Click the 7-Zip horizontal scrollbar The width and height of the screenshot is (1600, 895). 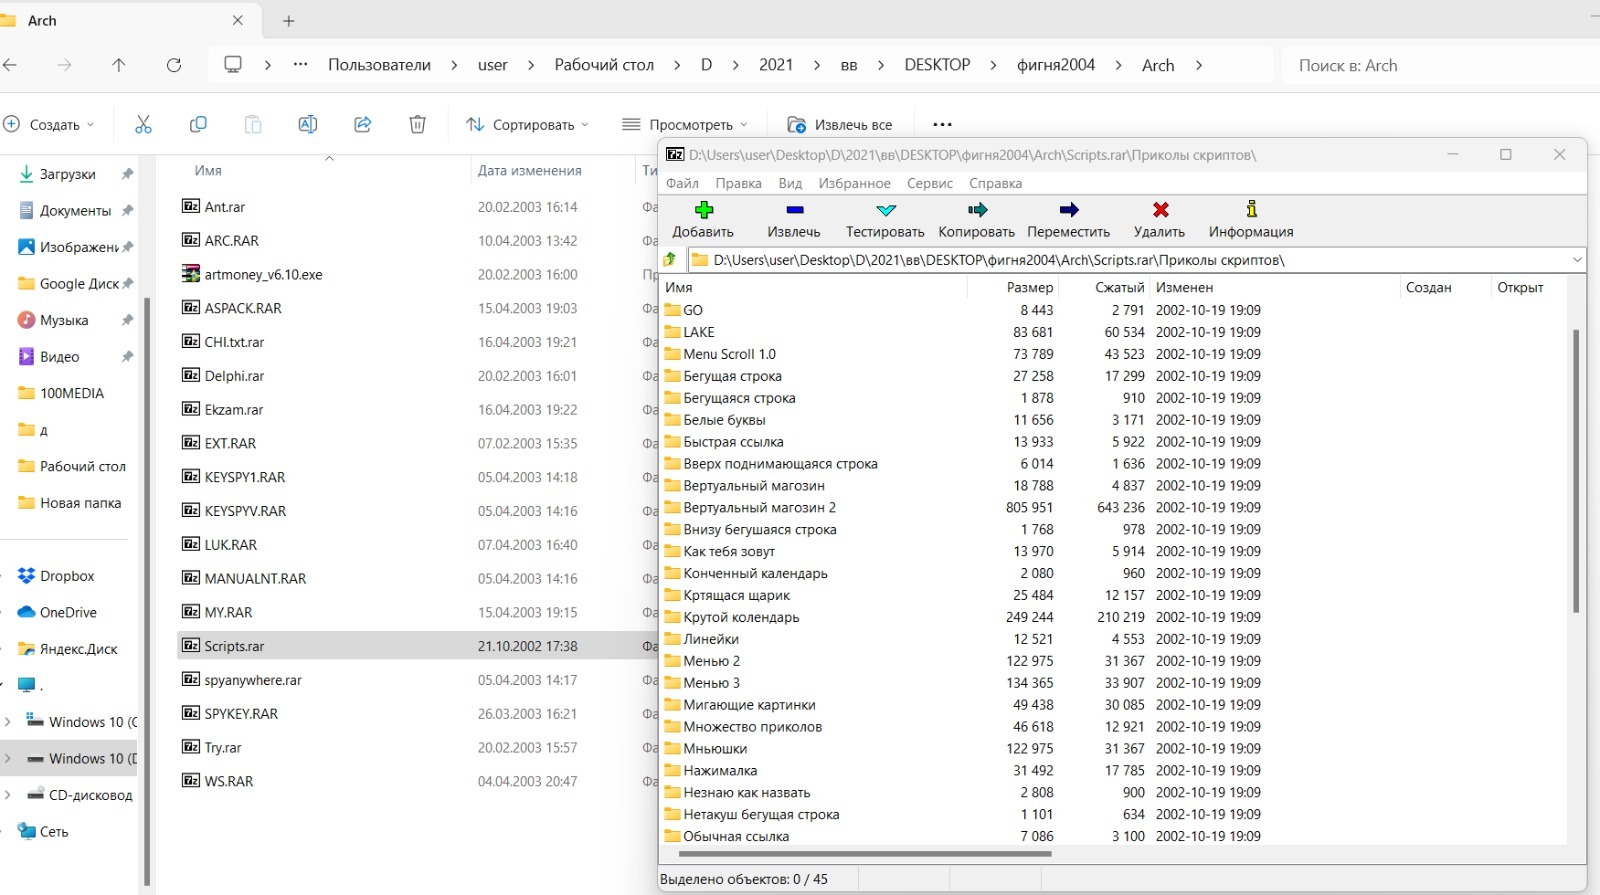pos(865,854)
